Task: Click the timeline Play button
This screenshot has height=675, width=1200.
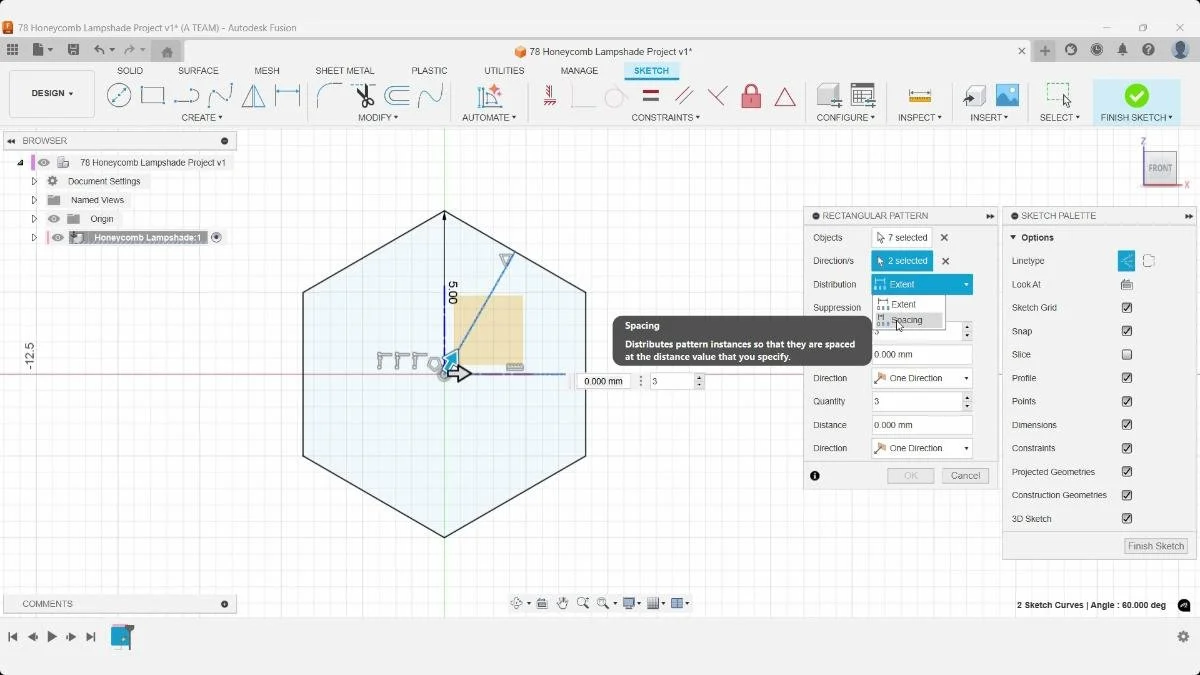Action: (x=52, y=637)
